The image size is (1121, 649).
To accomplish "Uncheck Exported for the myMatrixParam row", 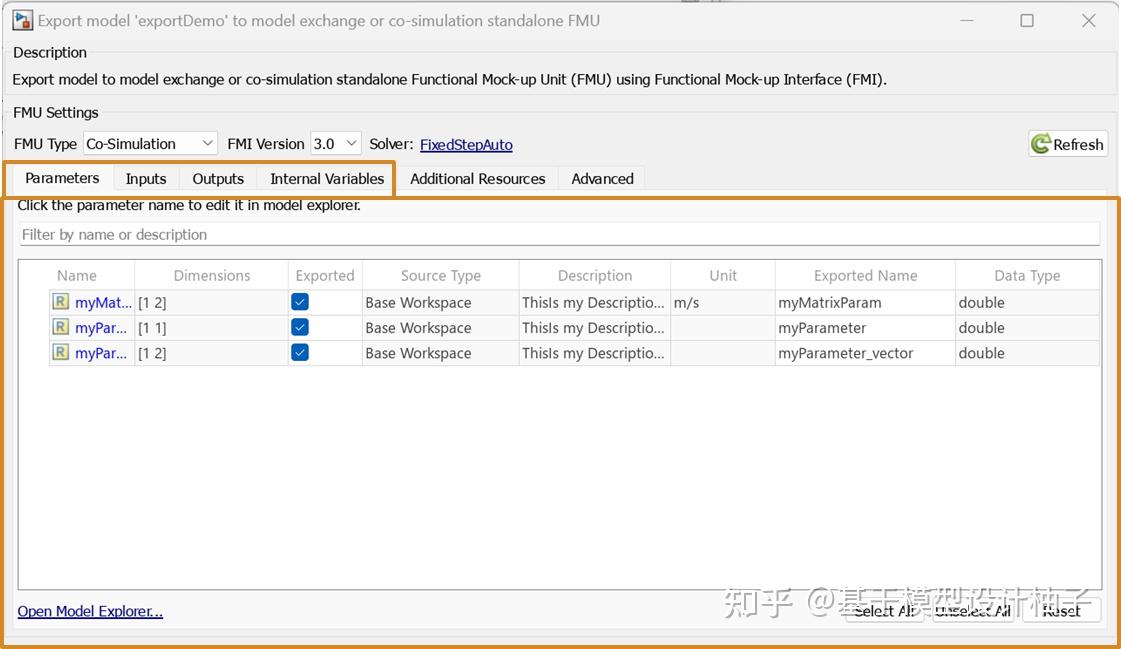I will click(300, 302).
